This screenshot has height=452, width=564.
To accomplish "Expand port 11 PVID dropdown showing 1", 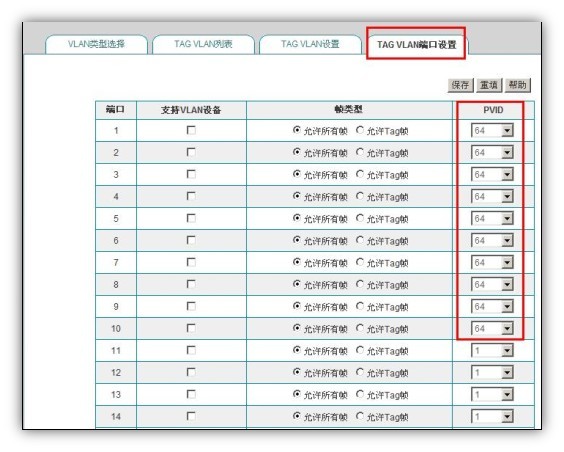I will pos(492,350).
